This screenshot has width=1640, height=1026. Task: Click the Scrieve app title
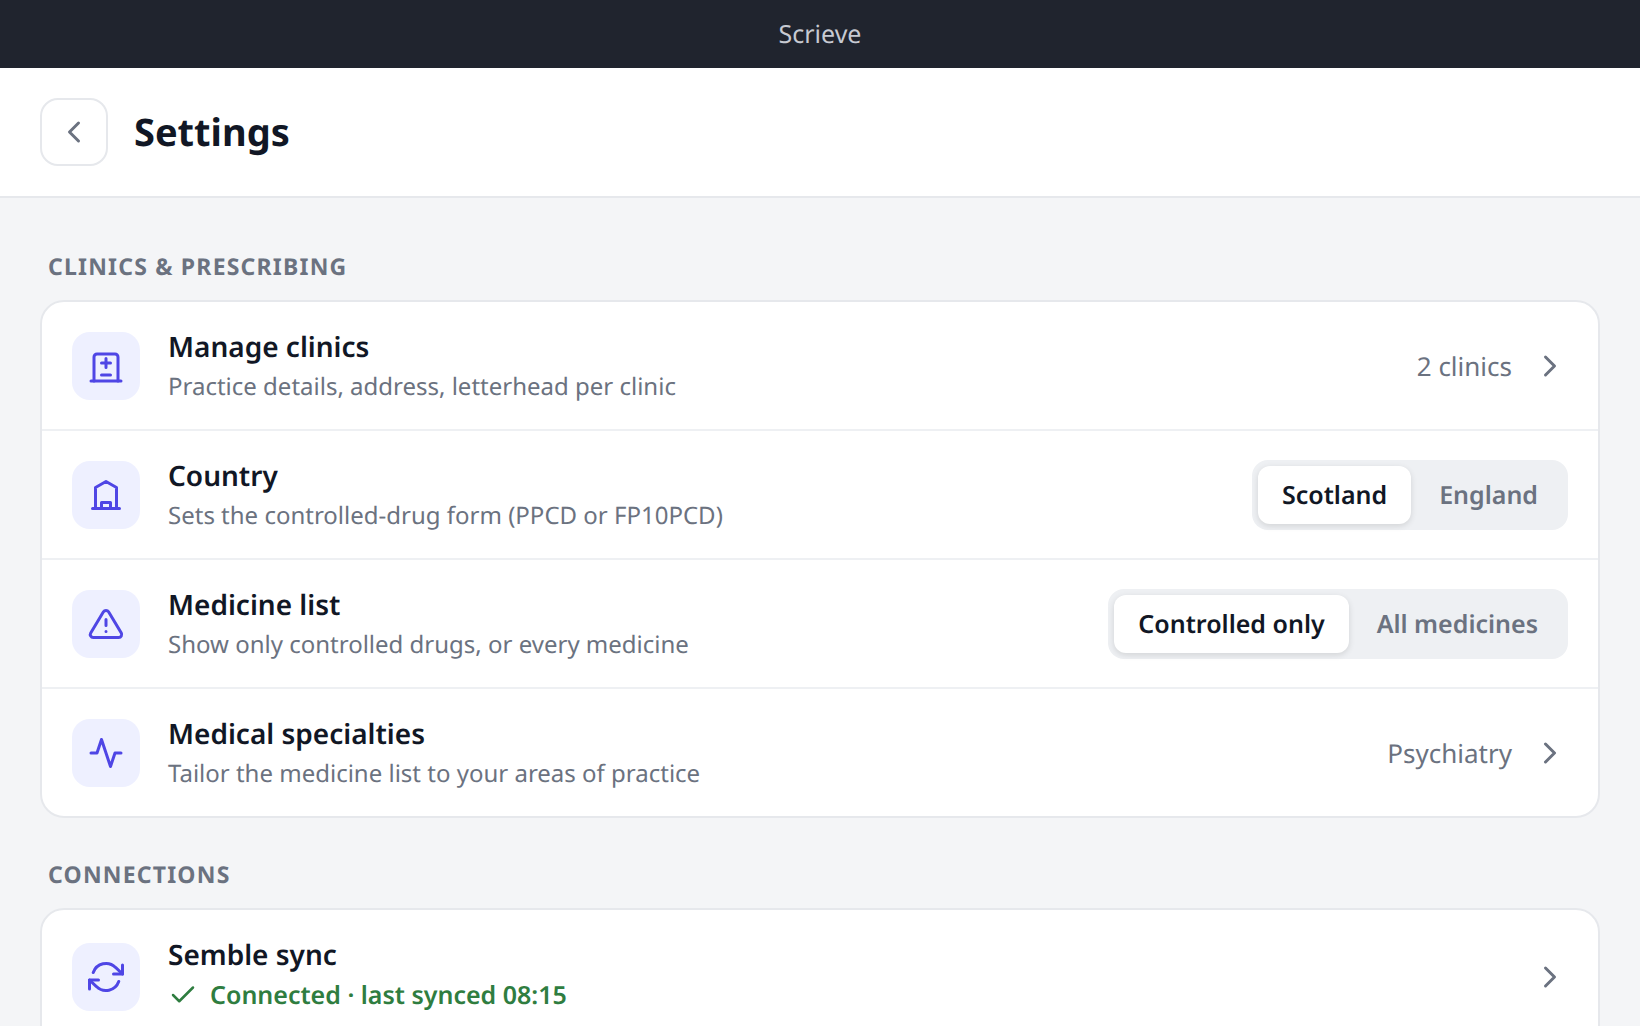click(x=820, y=34)
